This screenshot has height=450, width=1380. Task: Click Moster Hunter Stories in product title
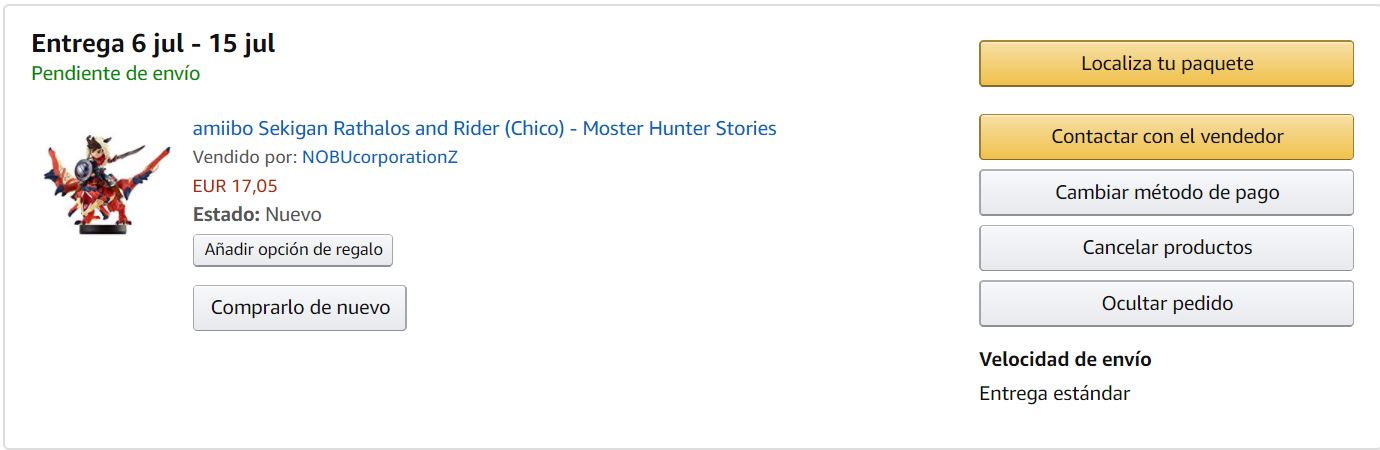click(x=679, y=128)
